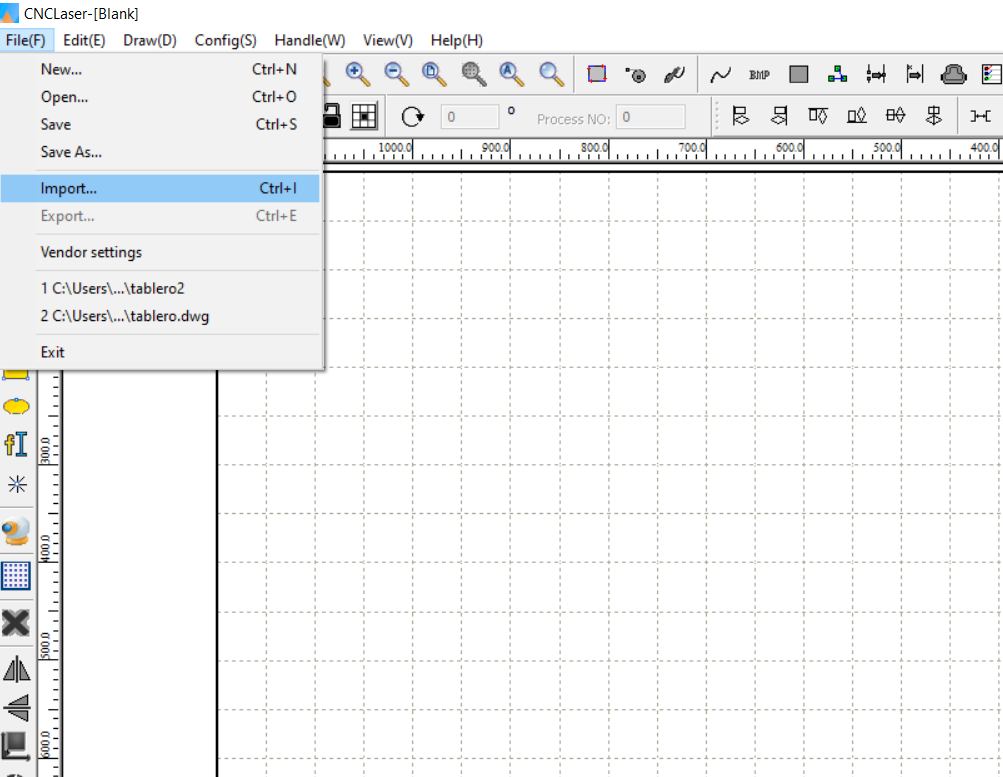Open the Help(H) menu
Screen dimensions: 1003x777
(456, 40)
